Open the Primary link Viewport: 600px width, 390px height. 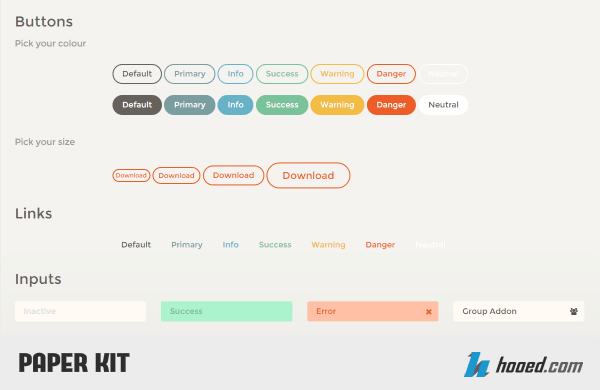pos(187,245)
